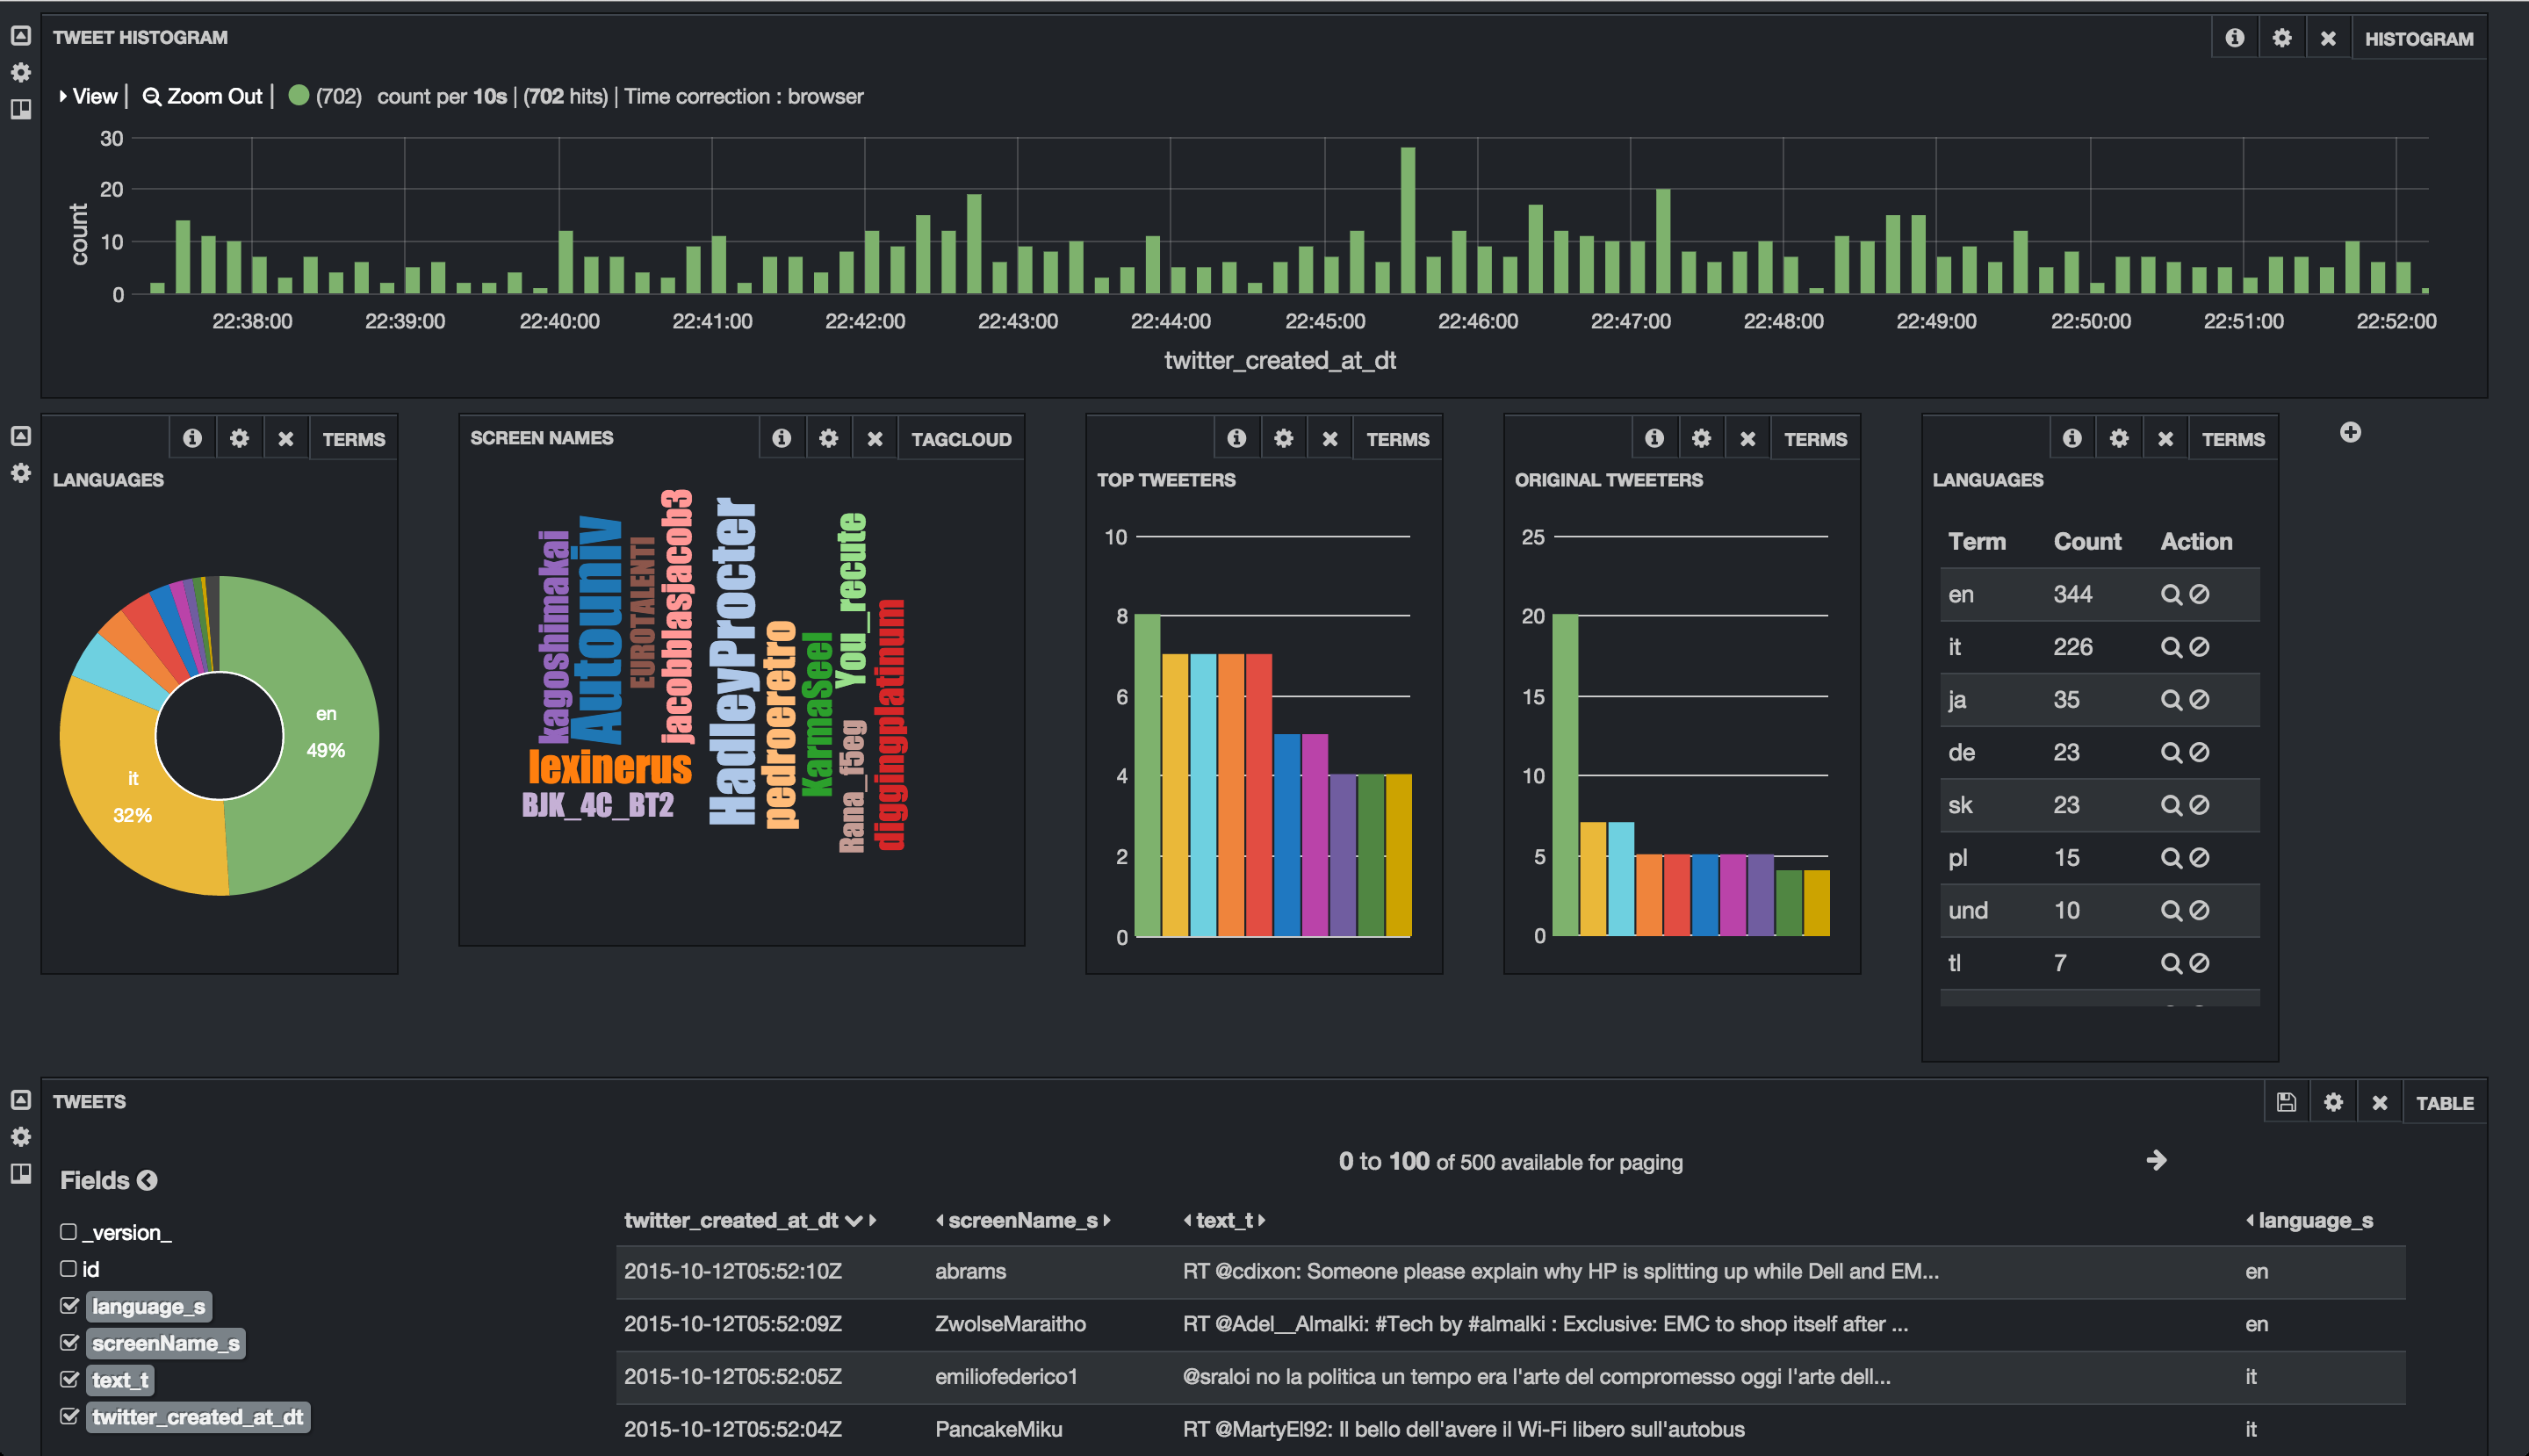Add new panel with plus icon
The width and height of the screenshot is (2529, 1456).
click(x=2350, y=432)
